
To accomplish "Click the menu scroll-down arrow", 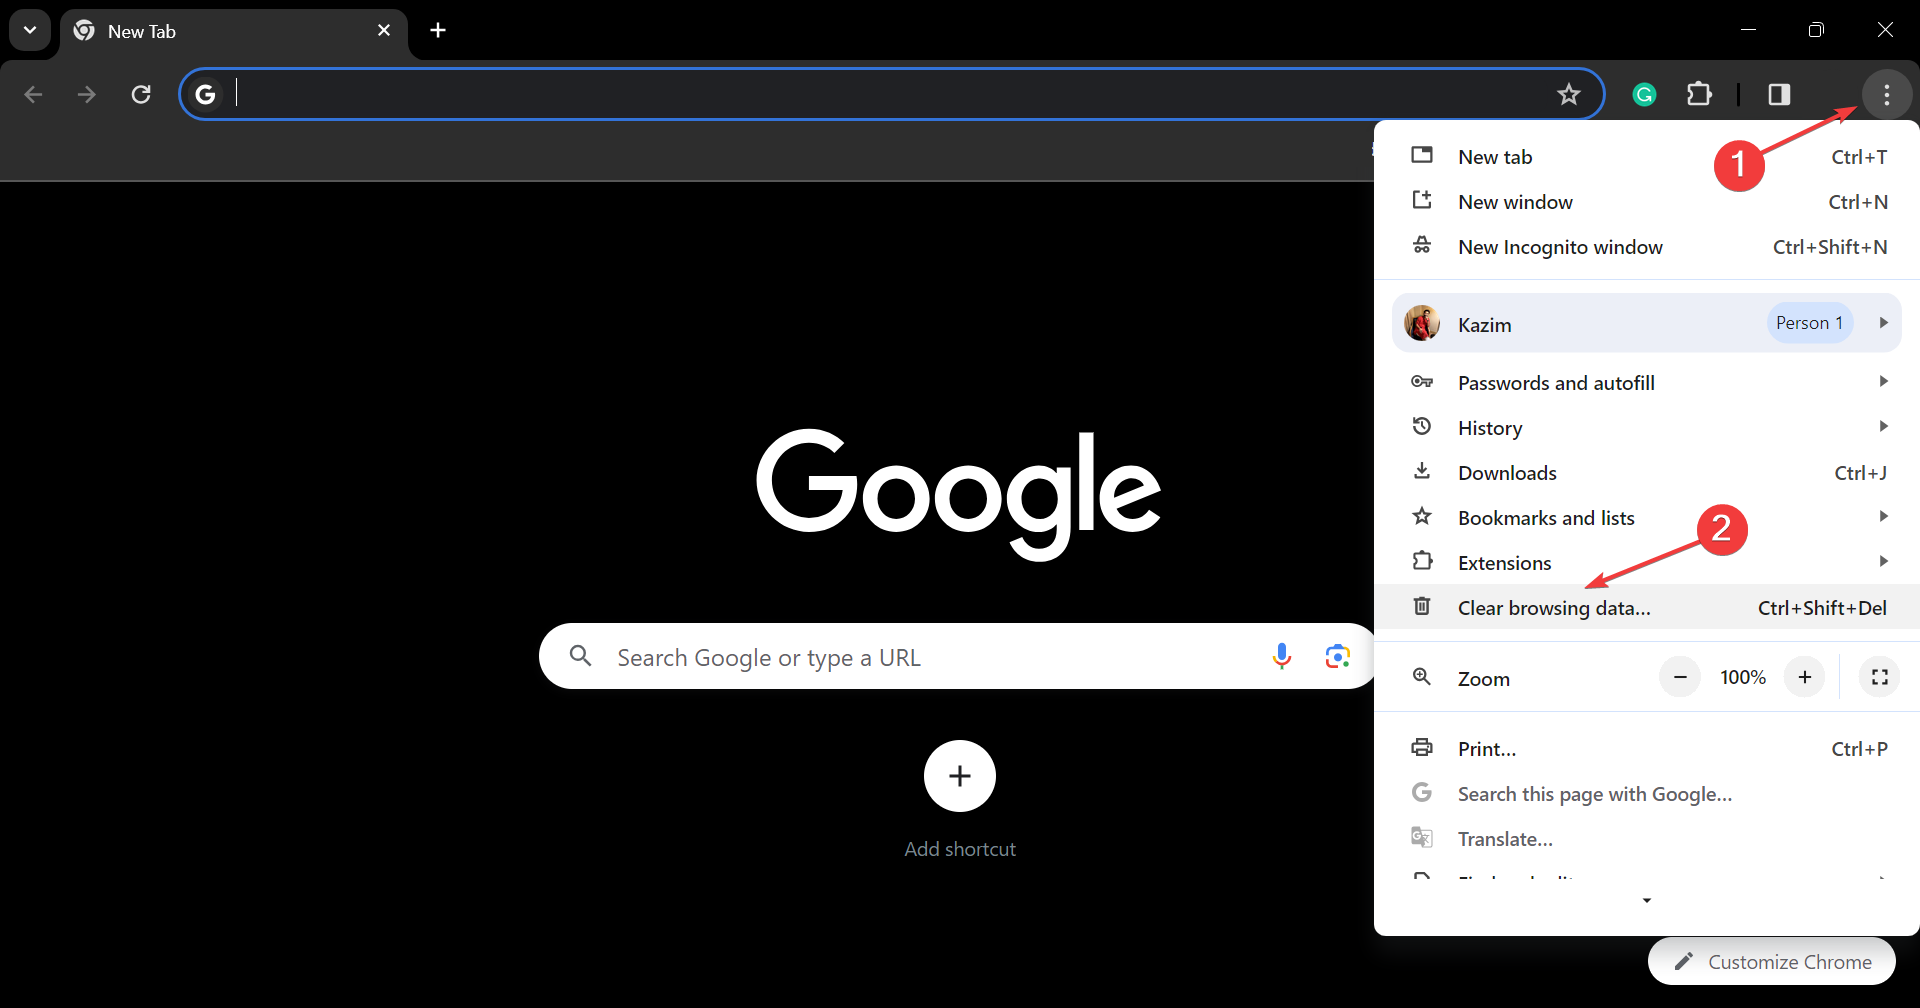I will (x=1647, y=901).
